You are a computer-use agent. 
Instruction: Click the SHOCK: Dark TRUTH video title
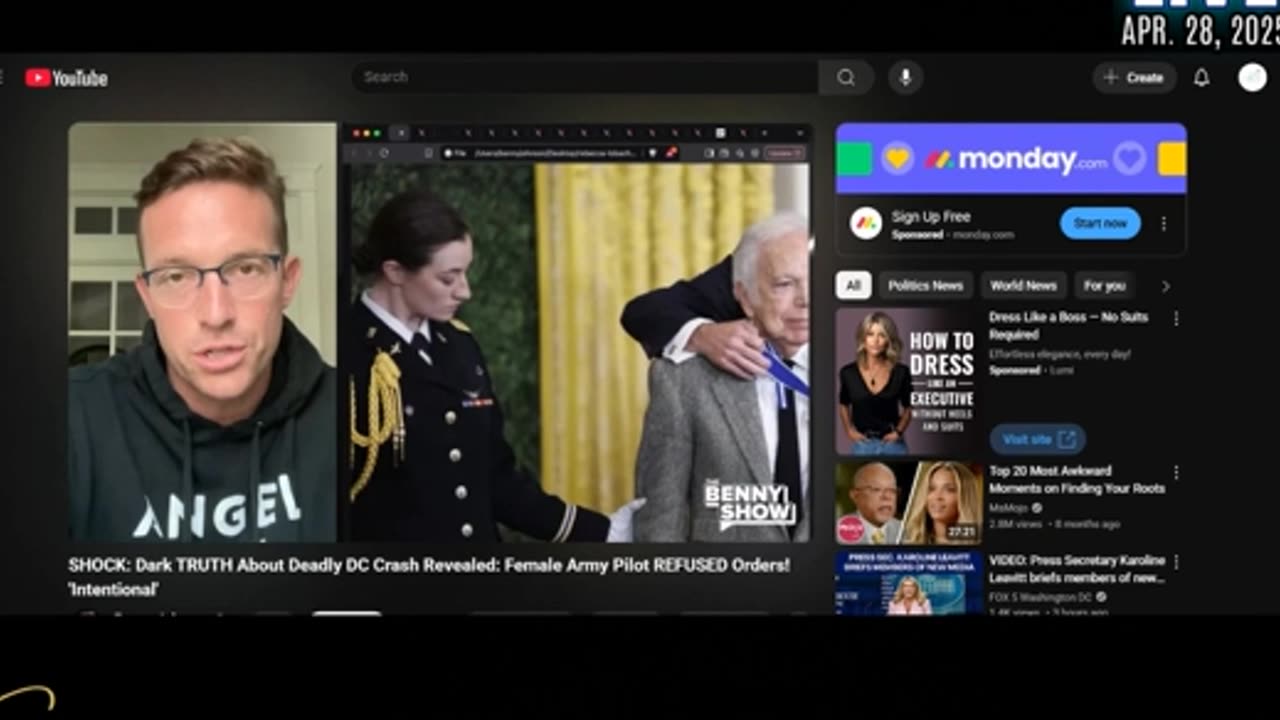coord(429,577)
